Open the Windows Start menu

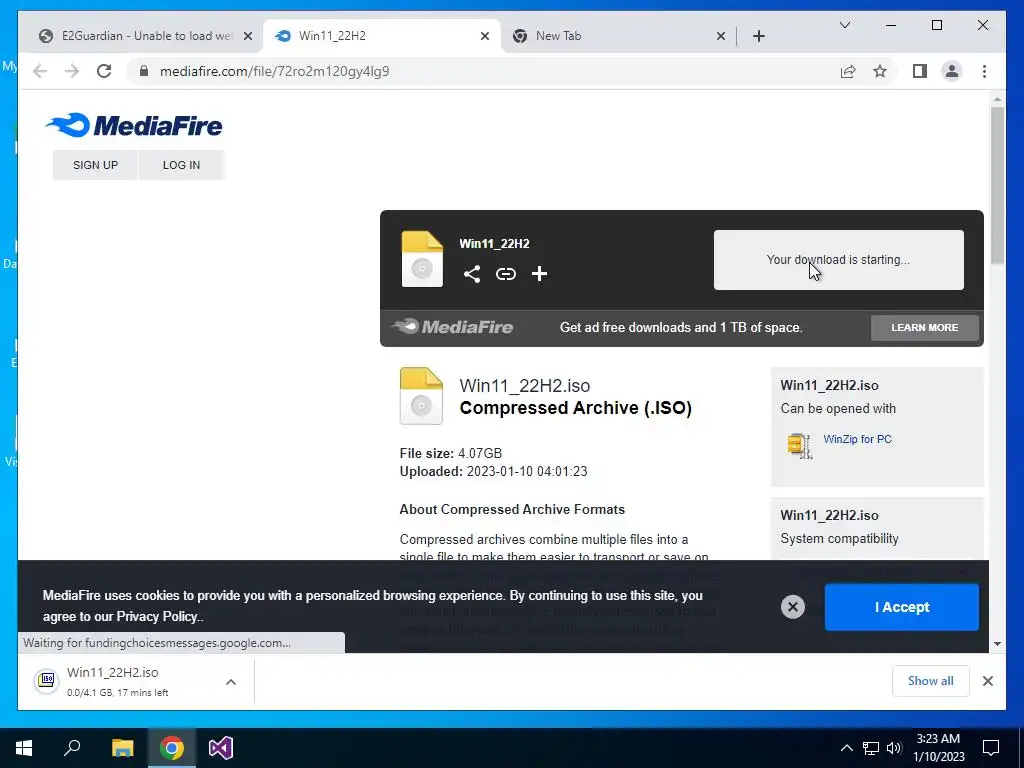(x=24, y=748)
